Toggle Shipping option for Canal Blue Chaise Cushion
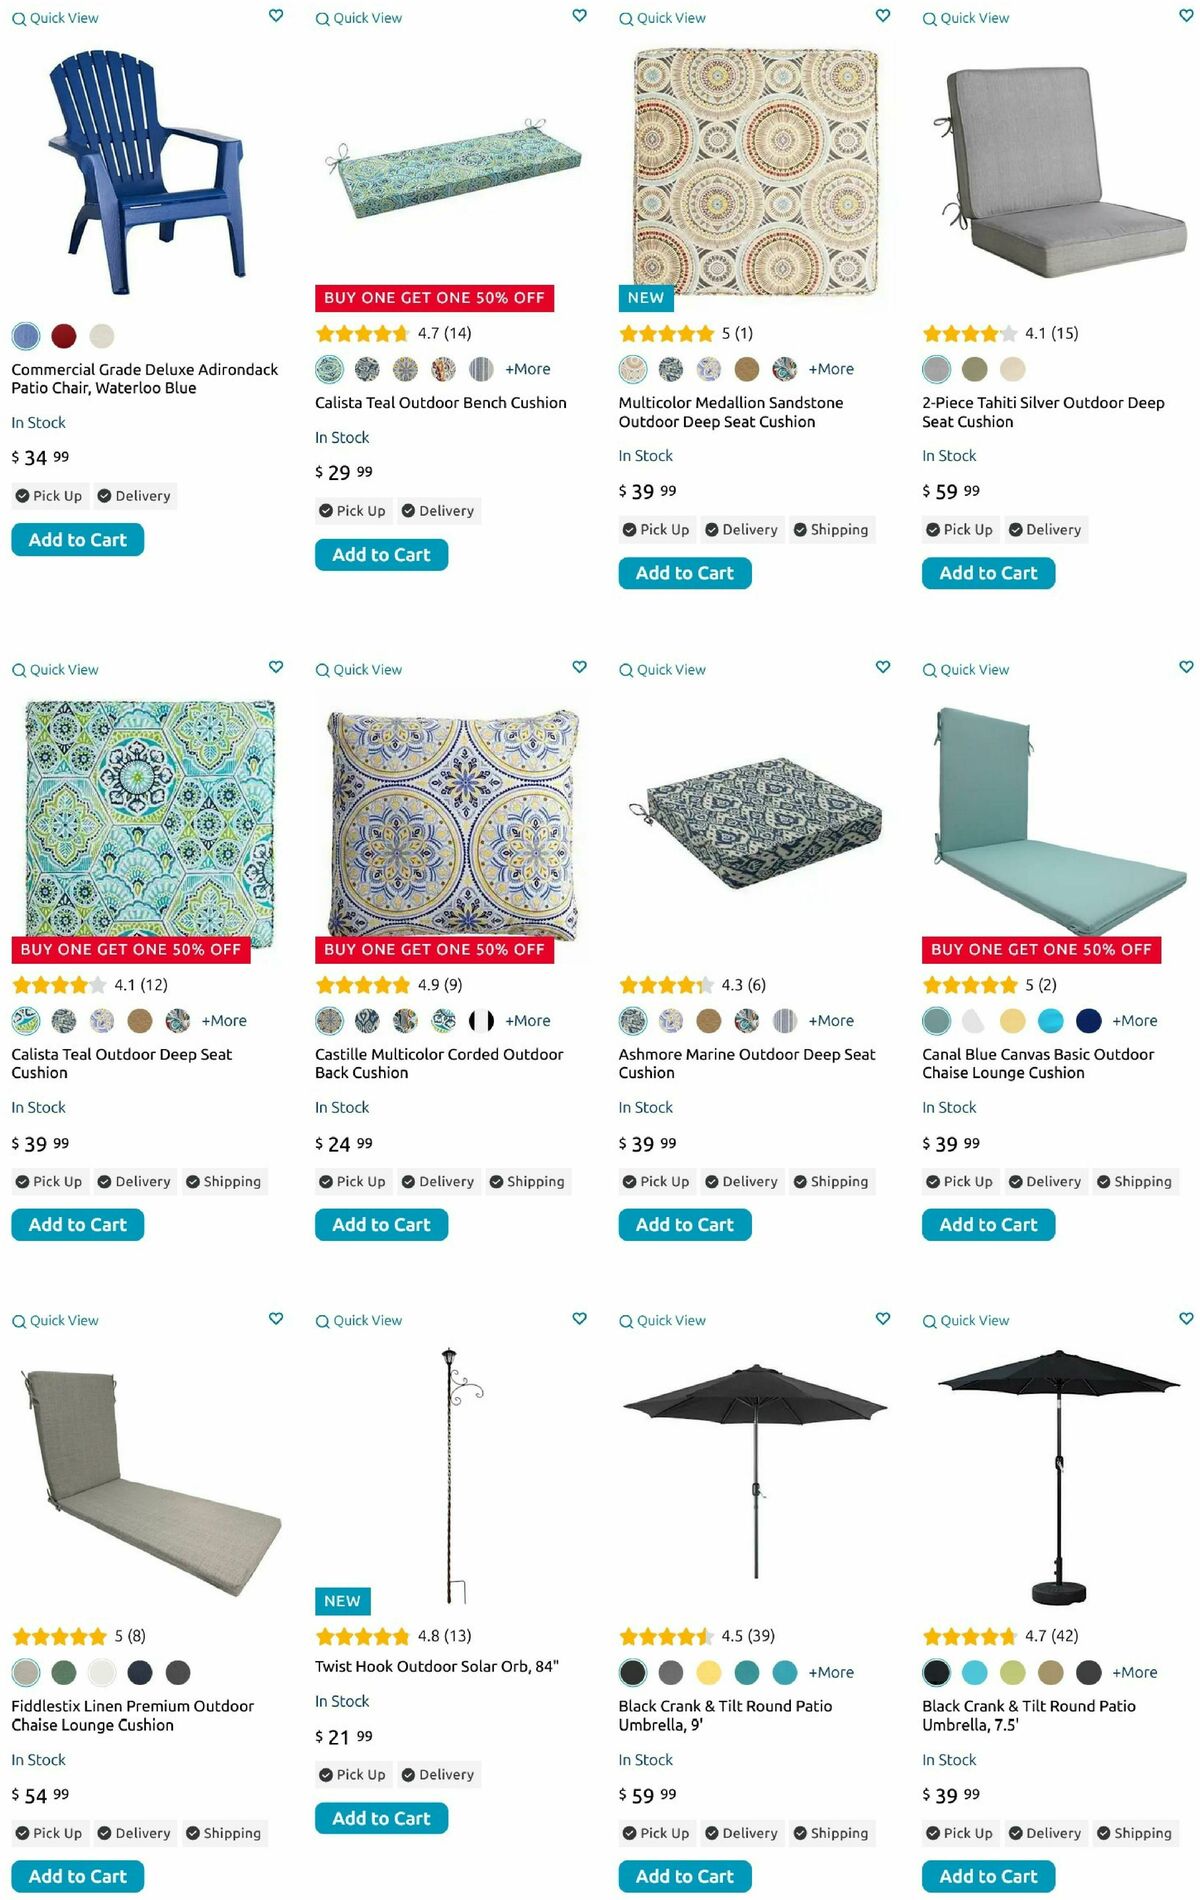1200x1900 pixels. point(1134,1182)
